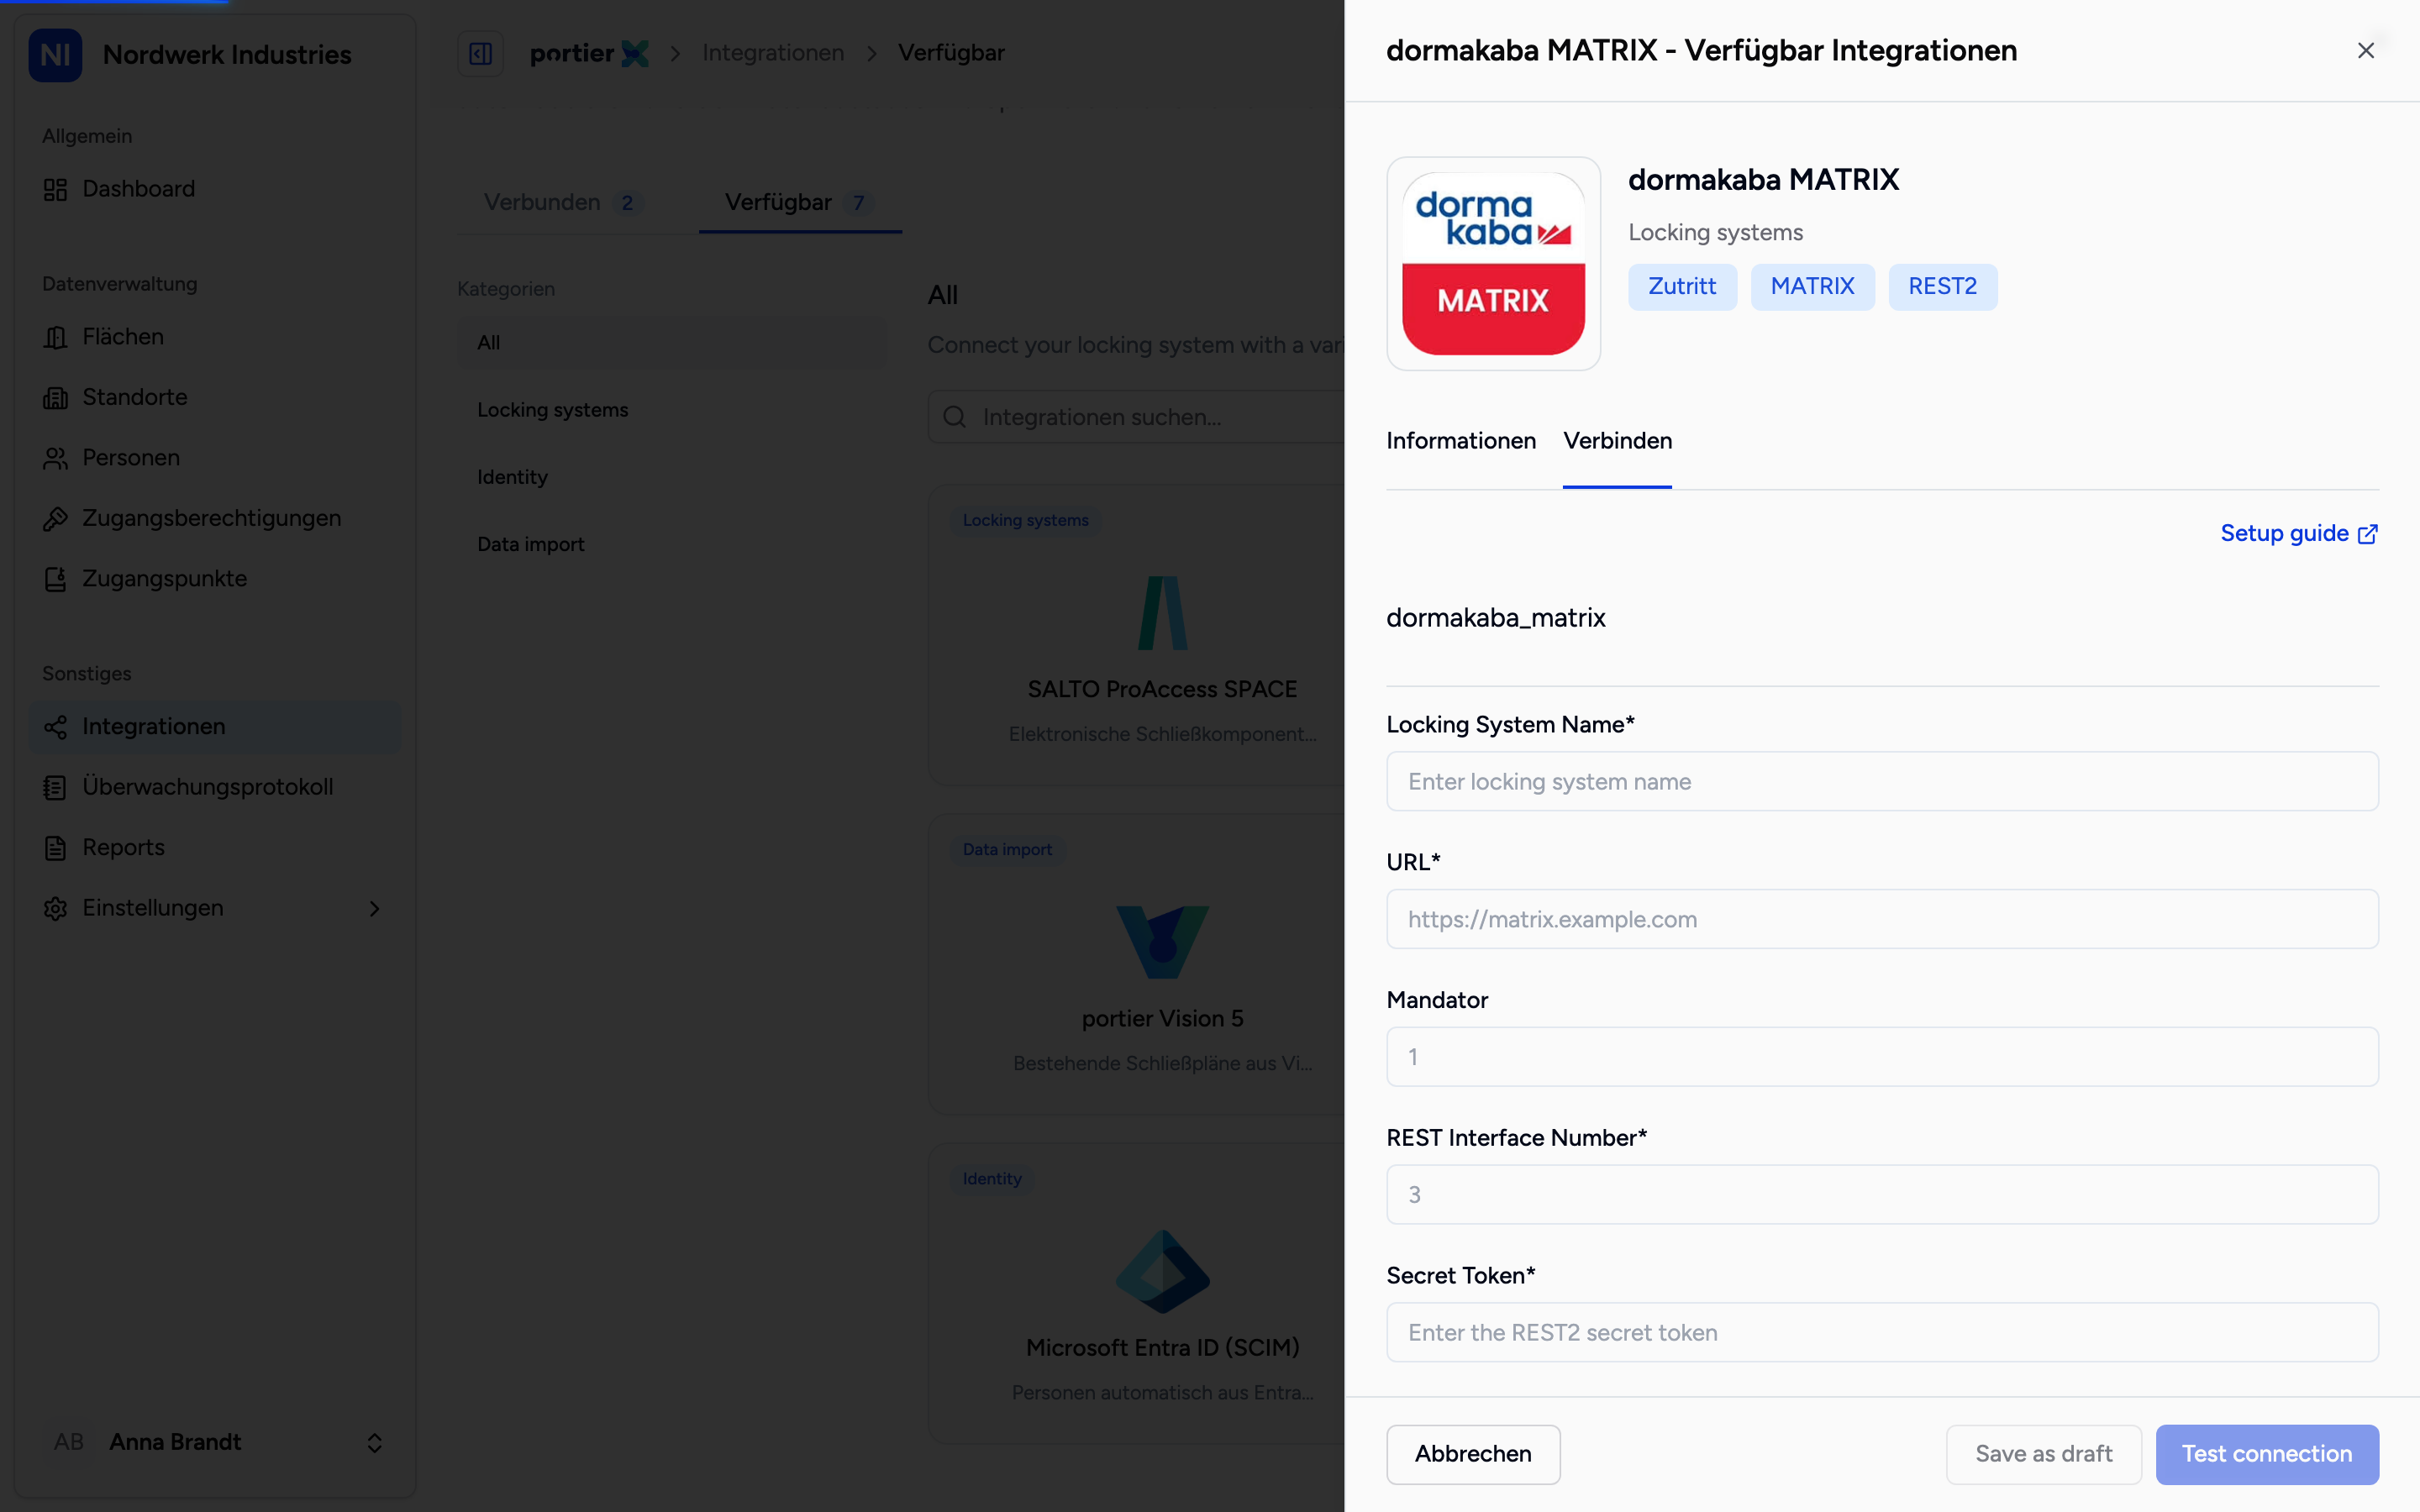Click Nordwerk Industries organization name
The image size is (2420, 1512).
pos(227,55)
